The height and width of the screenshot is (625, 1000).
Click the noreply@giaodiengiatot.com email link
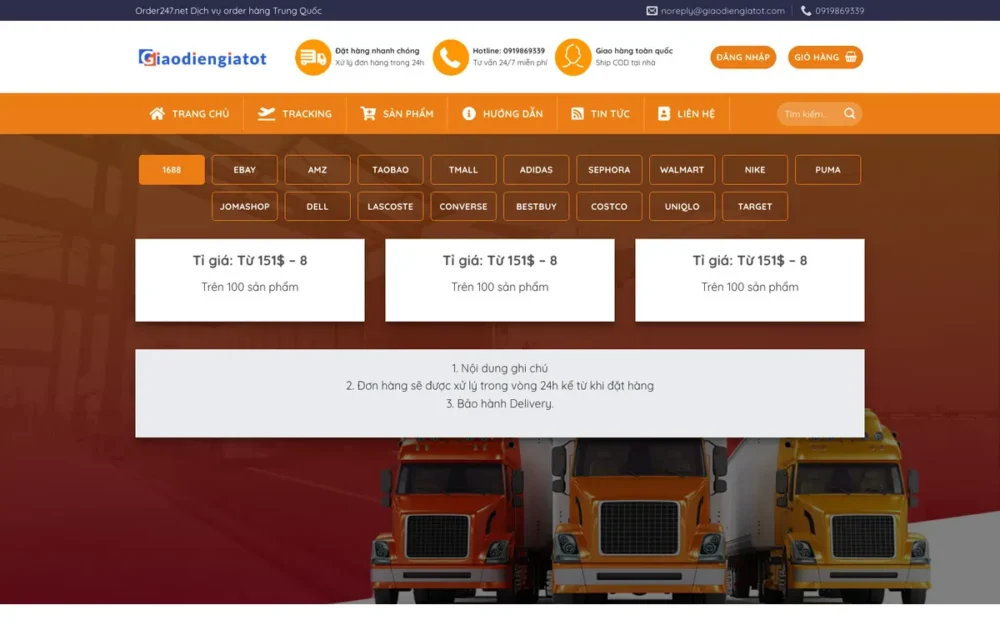(x=723, y=11)
